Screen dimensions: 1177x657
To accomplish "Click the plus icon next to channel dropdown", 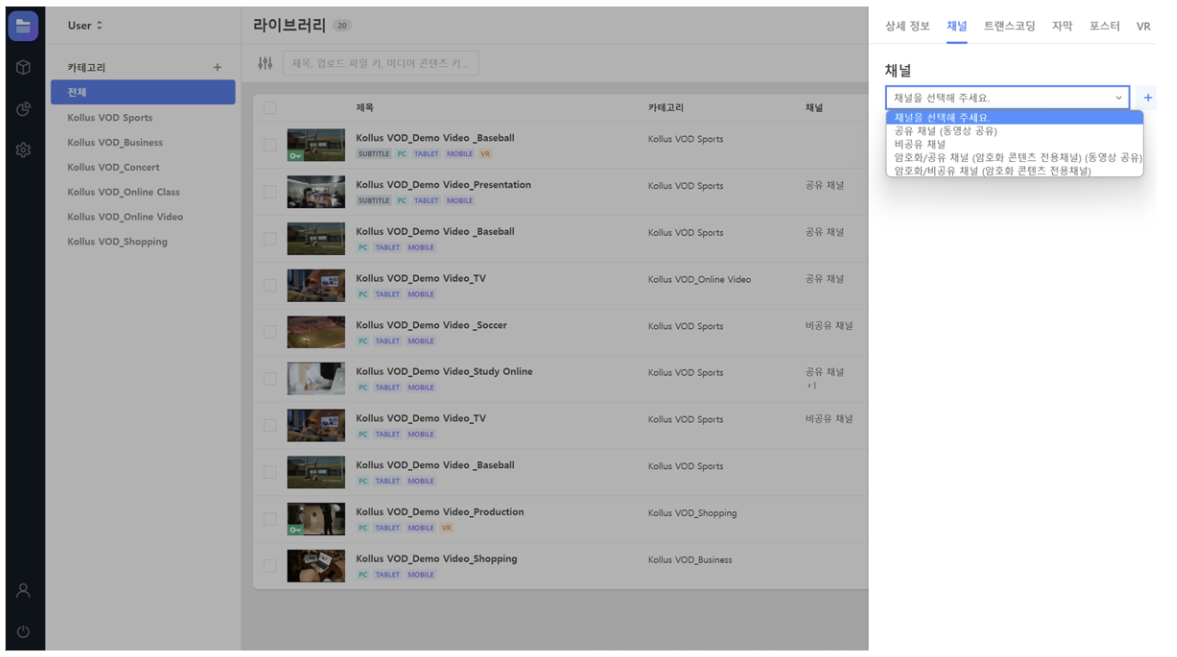I will point(1147,98).
